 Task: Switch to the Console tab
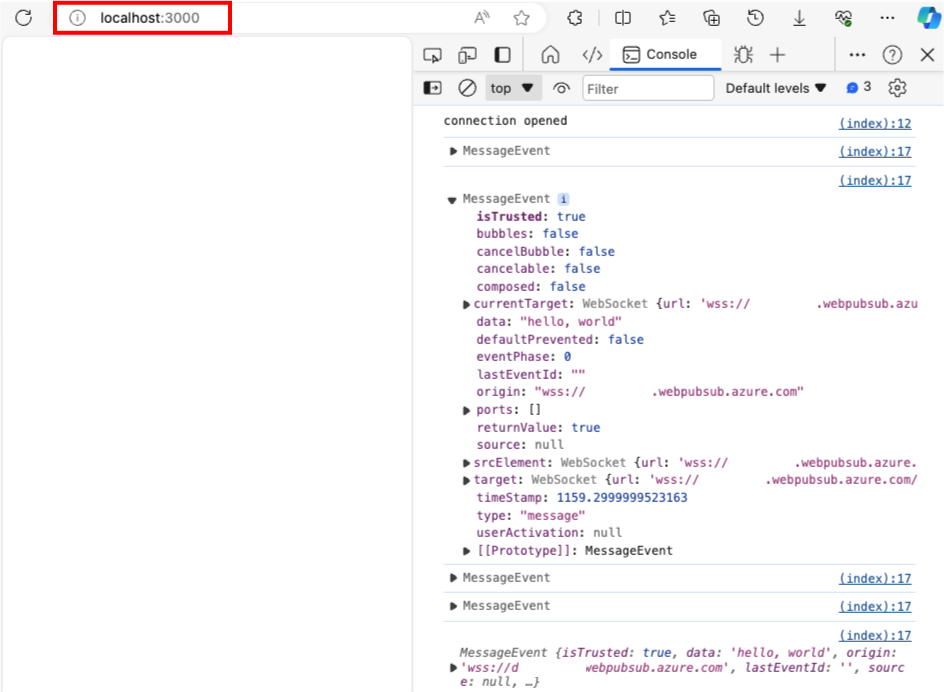click(665, 55)
